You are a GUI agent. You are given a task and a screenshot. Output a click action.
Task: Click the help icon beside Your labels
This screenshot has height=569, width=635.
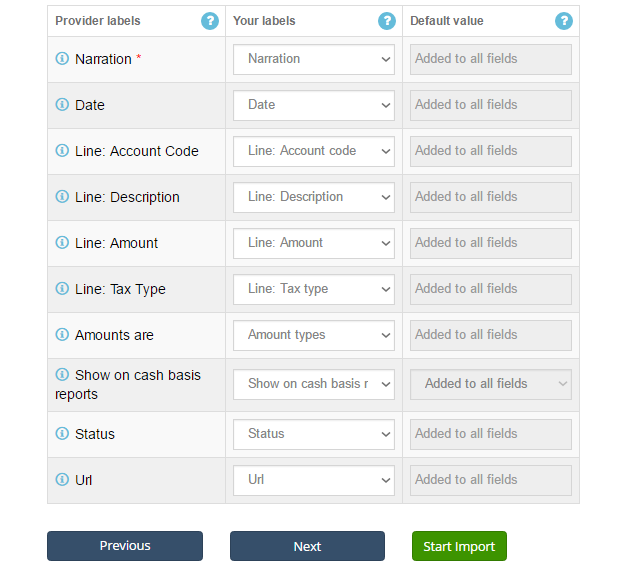(x=387, y=21)
